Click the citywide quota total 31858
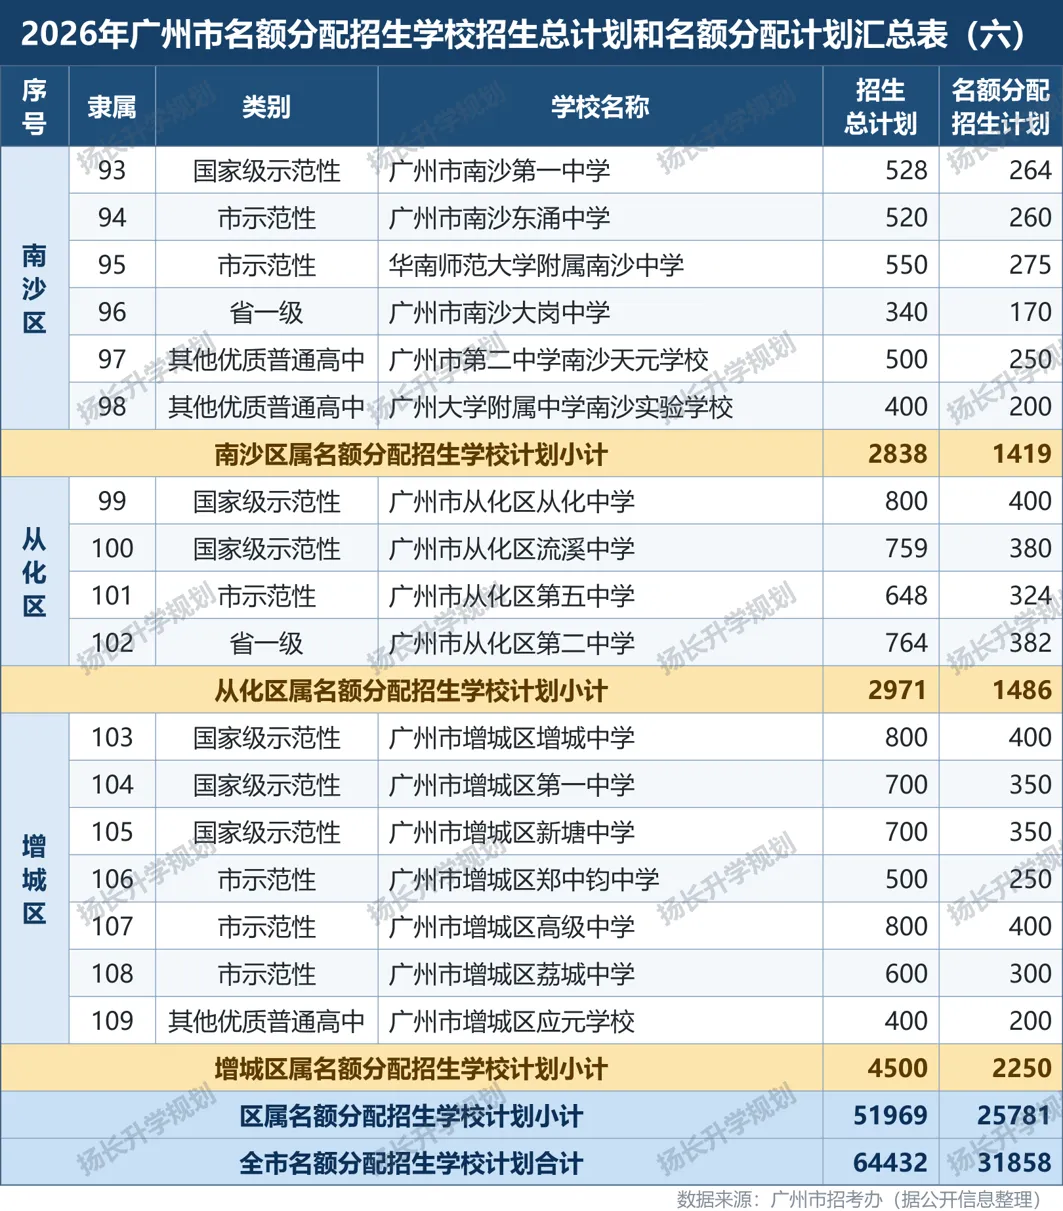Viewport: 1063px width, 1211px height. coord(1015,1163)
